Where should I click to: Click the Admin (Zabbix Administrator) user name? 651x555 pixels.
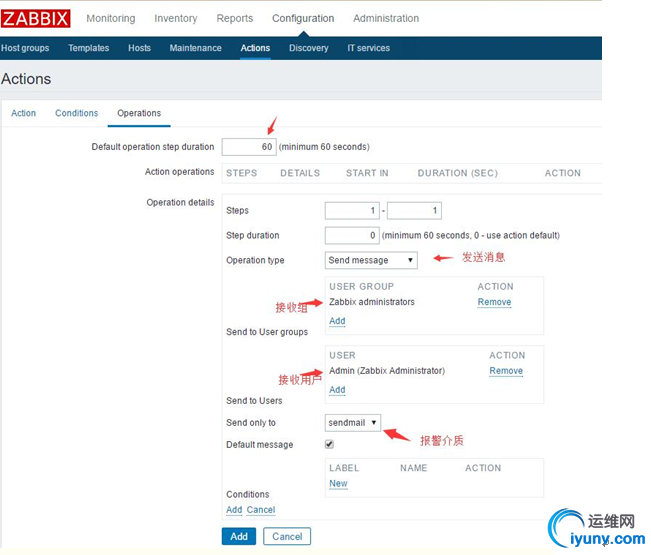click(x=387, y=371)
